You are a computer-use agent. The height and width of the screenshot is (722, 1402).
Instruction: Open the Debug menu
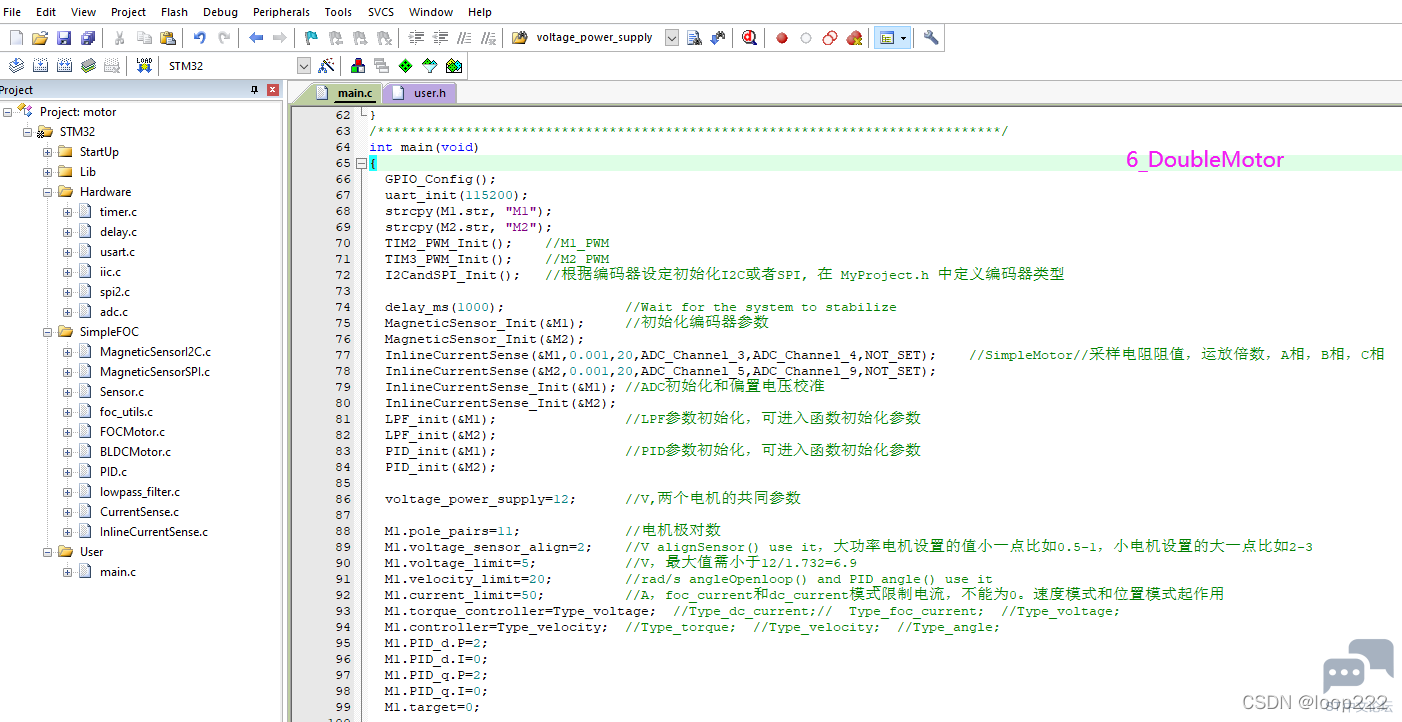tap(220, 12)
